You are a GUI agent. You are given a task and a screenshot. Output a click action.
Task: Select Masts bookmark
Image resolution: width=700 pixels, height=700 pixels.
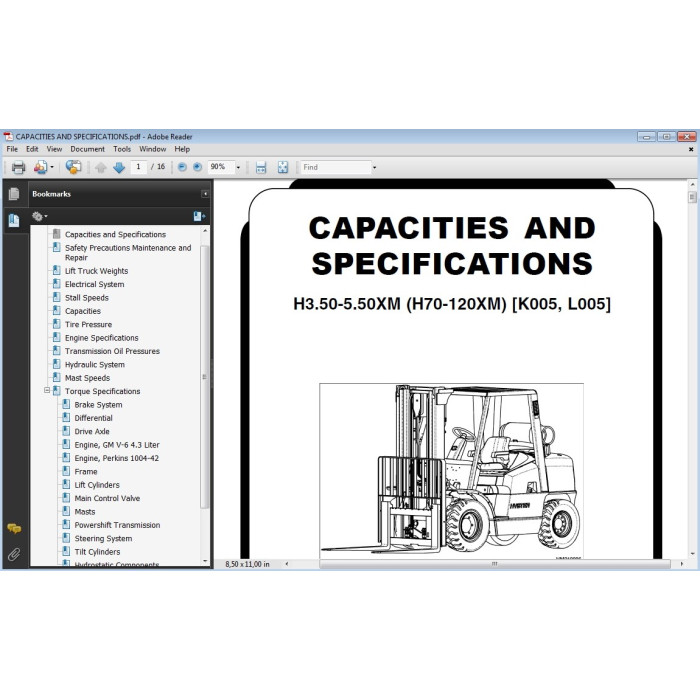click(x=84, y=512)
